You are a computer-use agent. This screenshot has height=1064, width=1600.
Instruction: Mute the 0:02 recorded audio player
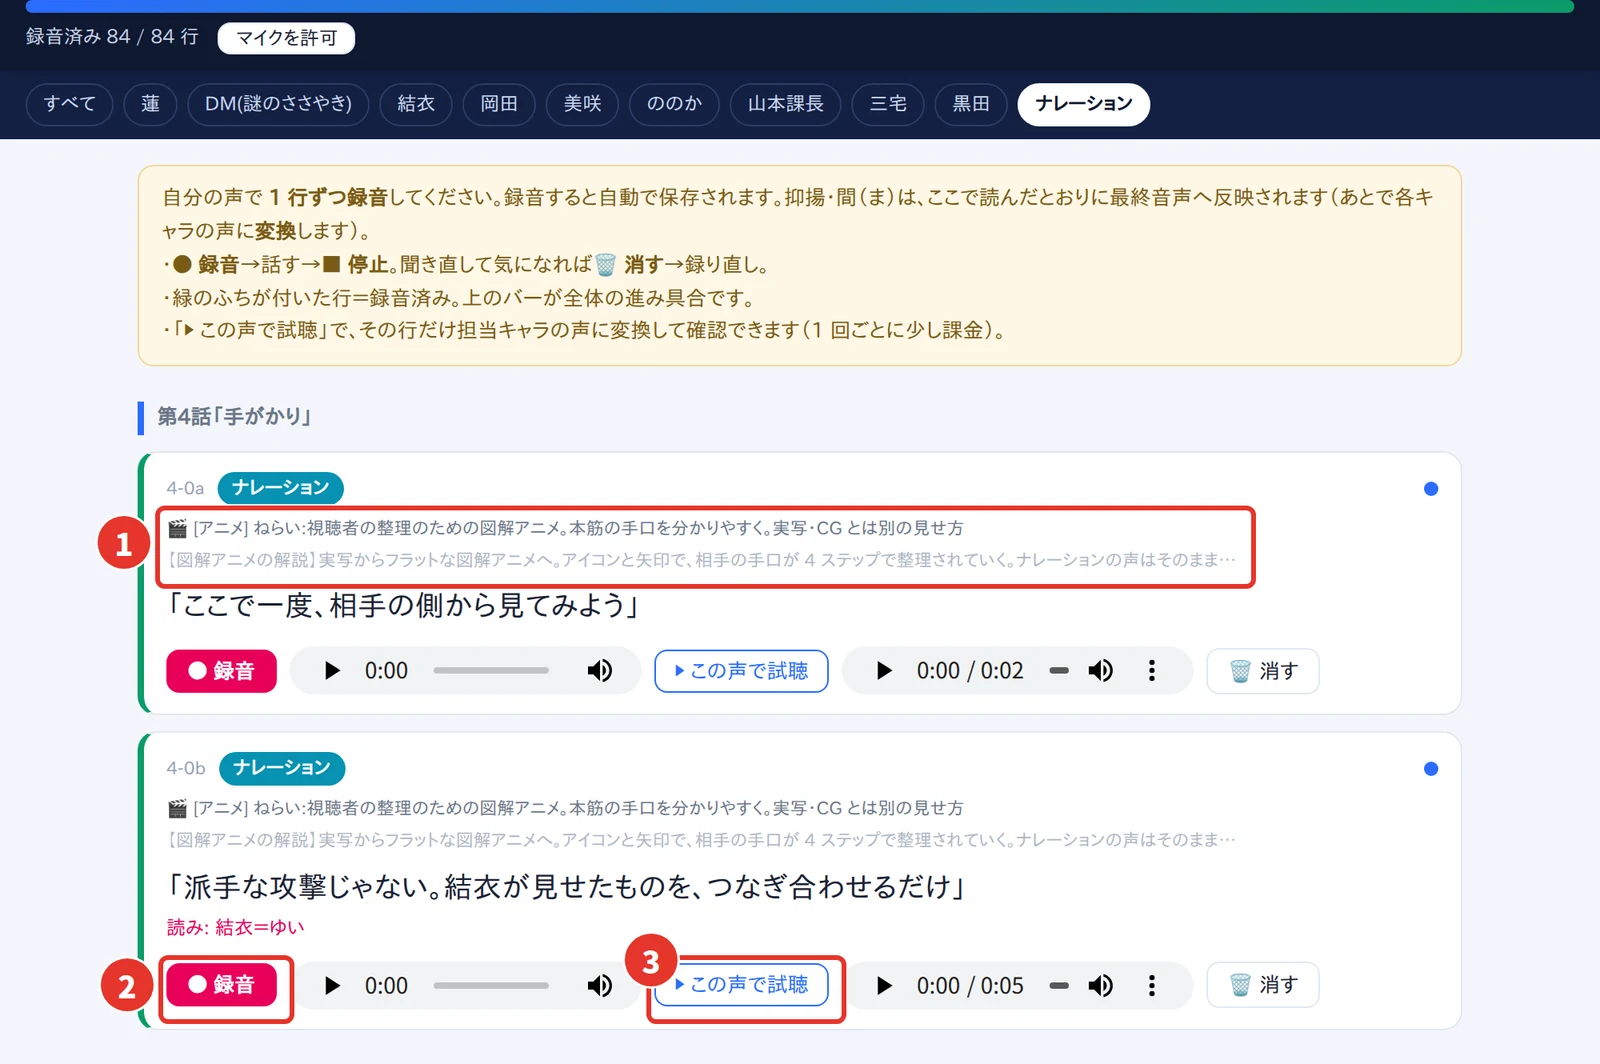point(1101,671)
